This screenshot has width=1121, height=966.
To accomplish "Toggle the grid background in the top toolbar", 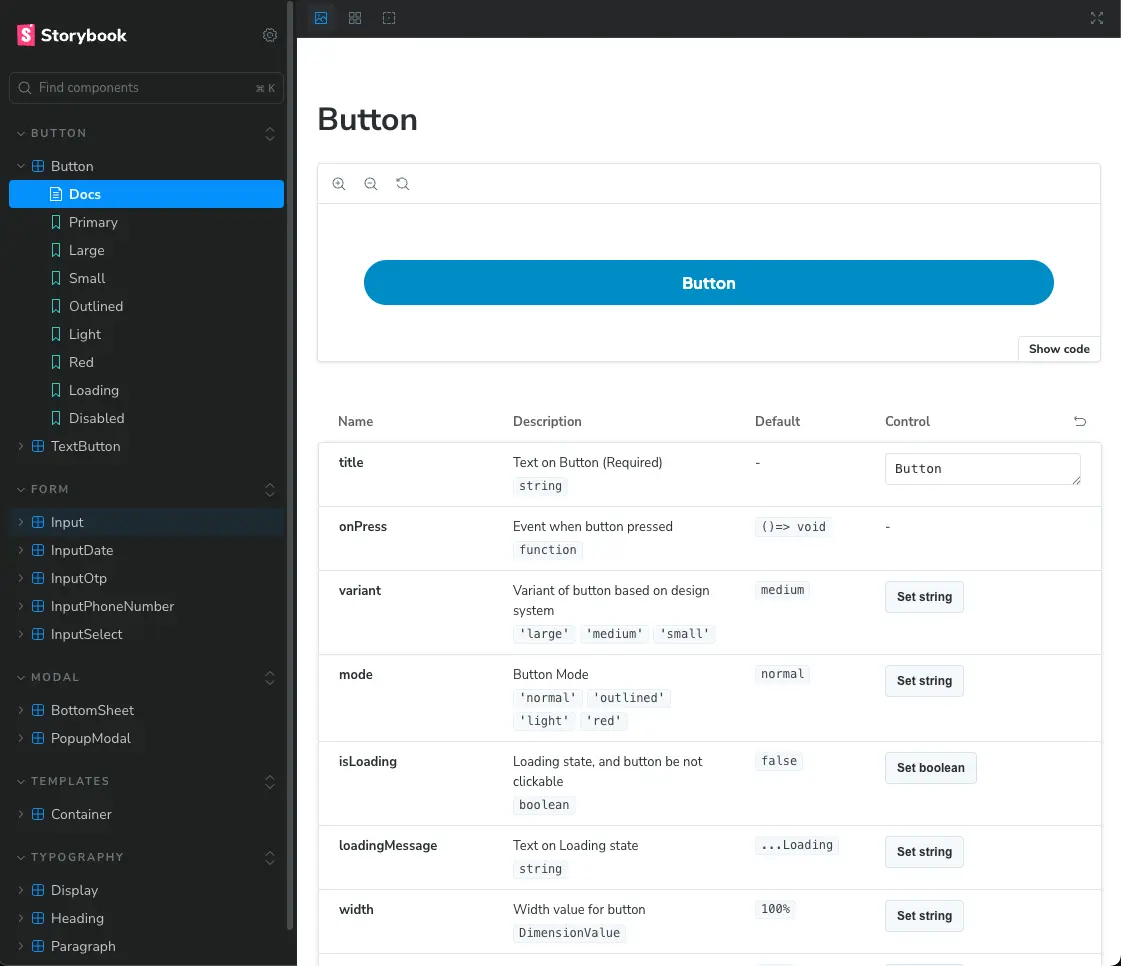I will (355, 18).
